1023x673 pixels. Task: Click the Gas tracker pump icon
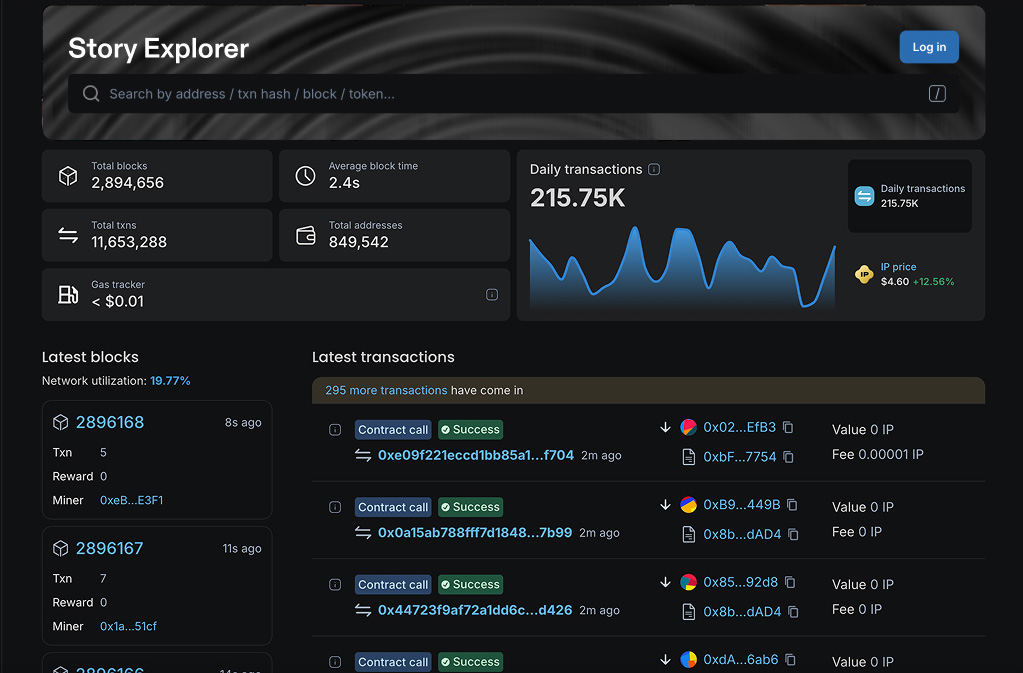point(68,295)
